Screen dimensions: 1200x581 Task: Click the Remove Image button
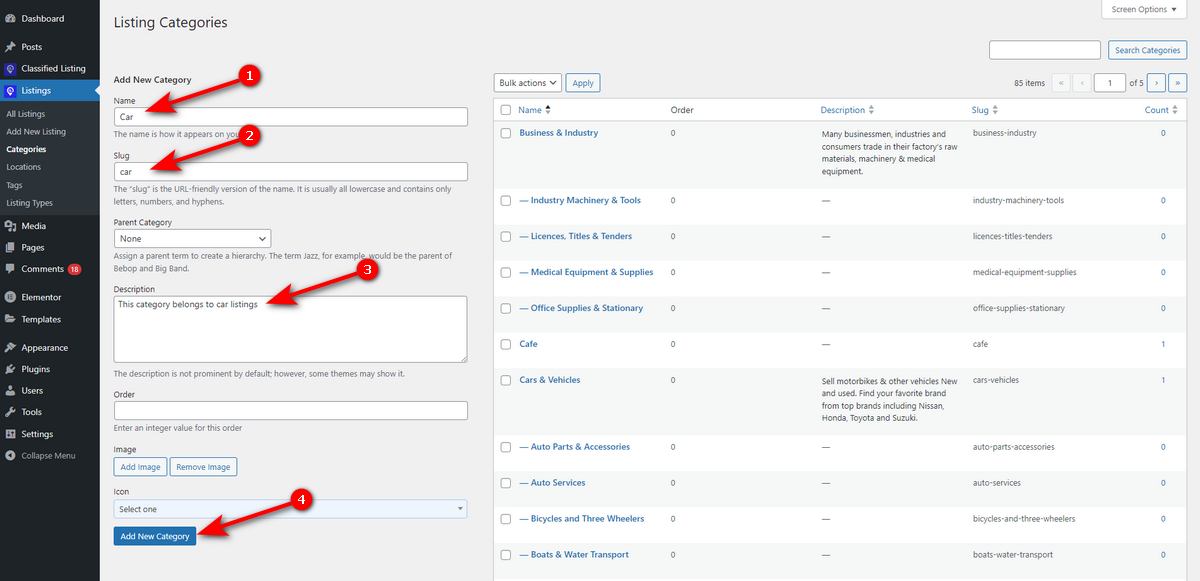tap(204, 467)
